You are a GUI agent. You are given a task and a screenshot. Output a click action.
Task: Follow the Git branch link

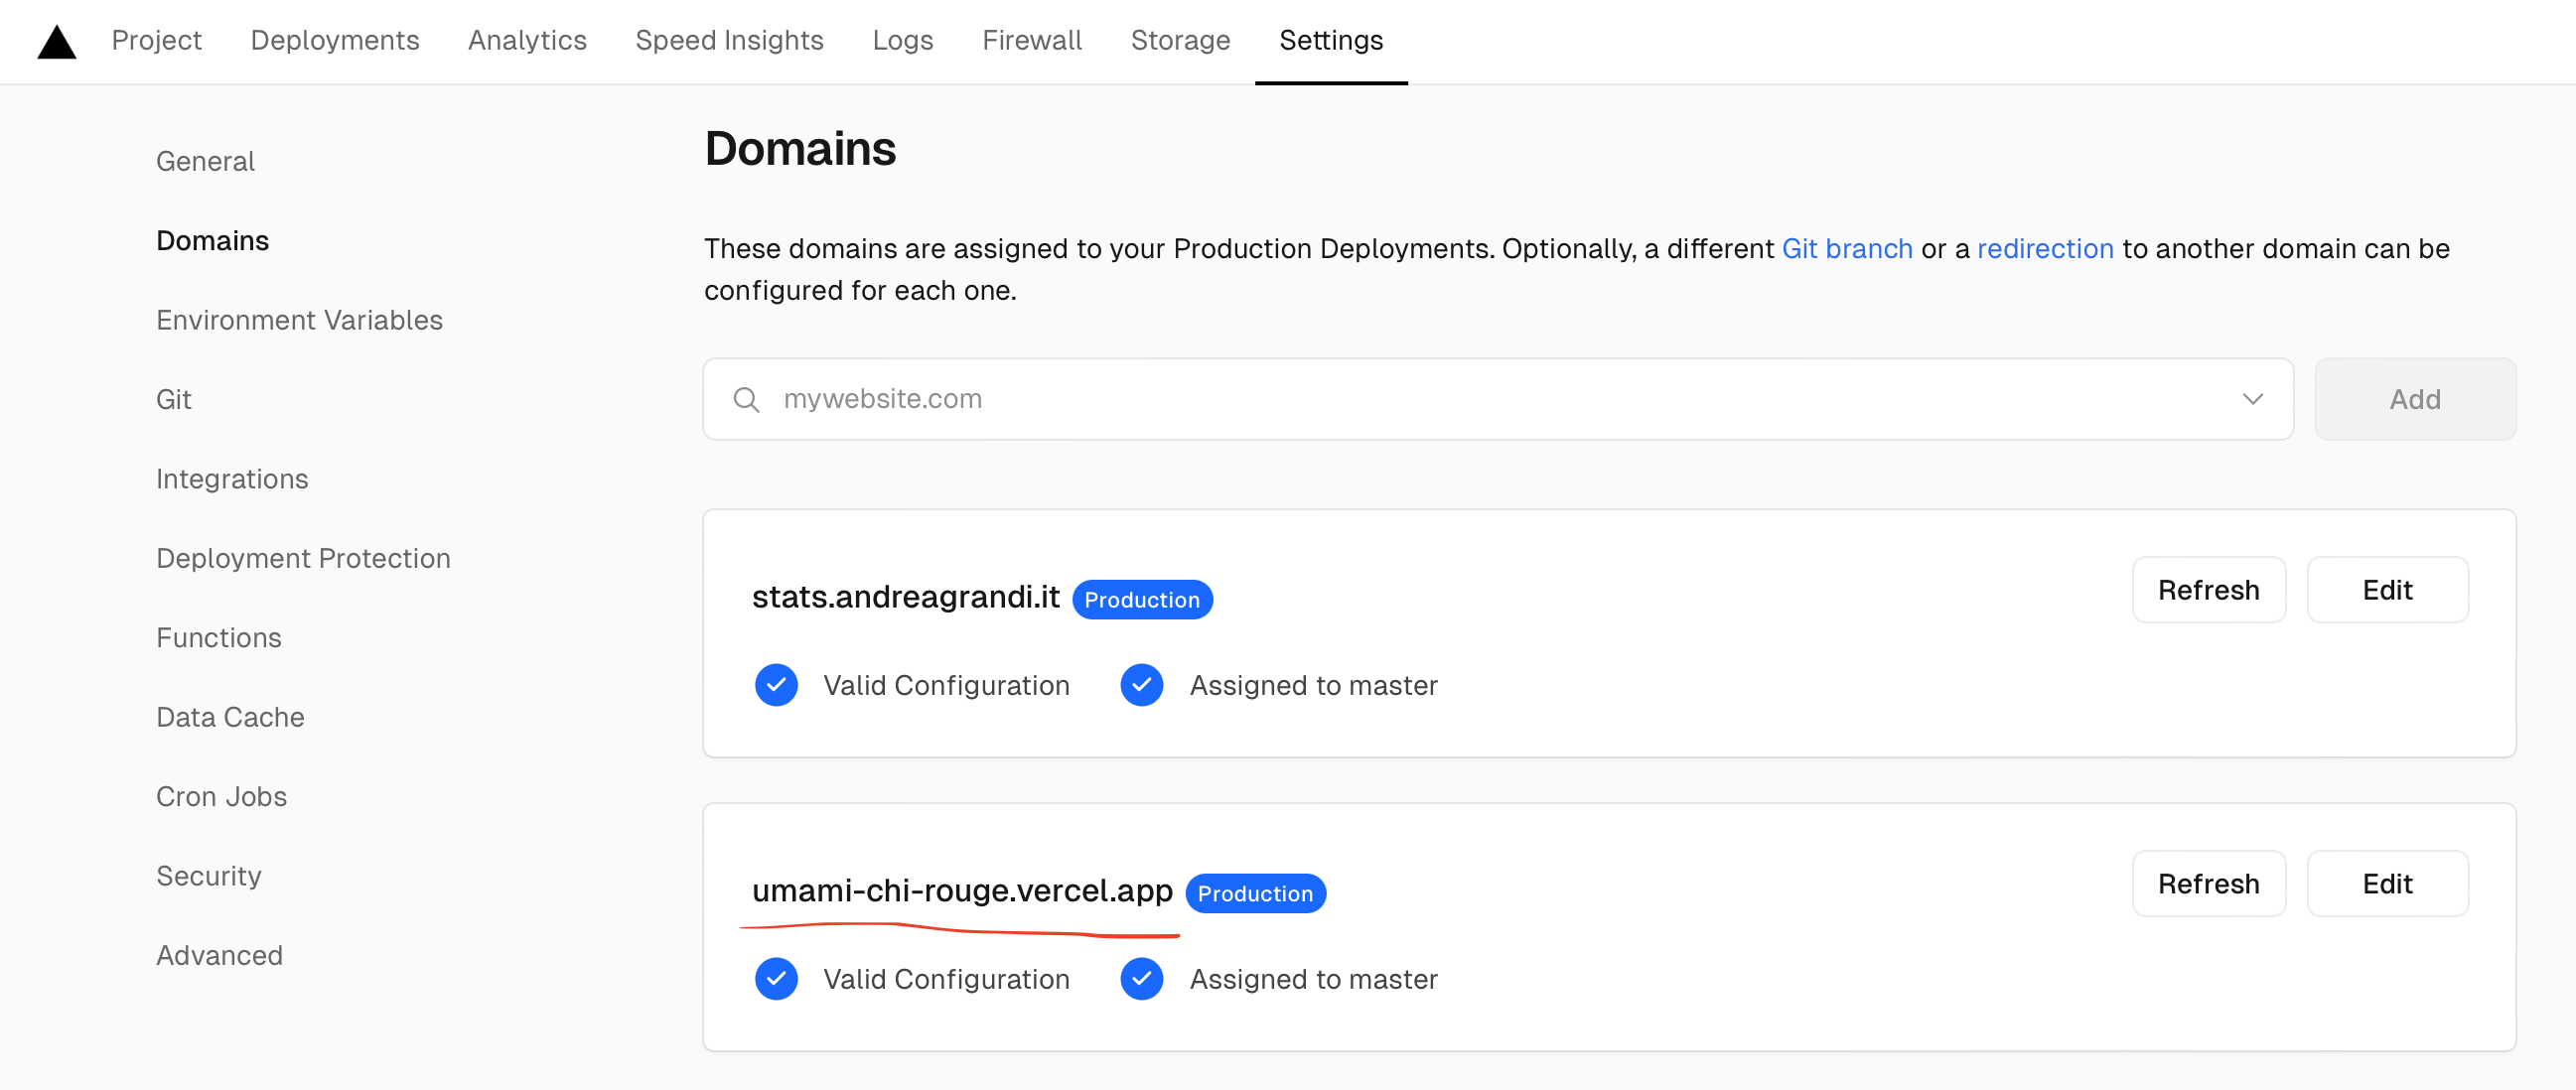[1847, 248]
